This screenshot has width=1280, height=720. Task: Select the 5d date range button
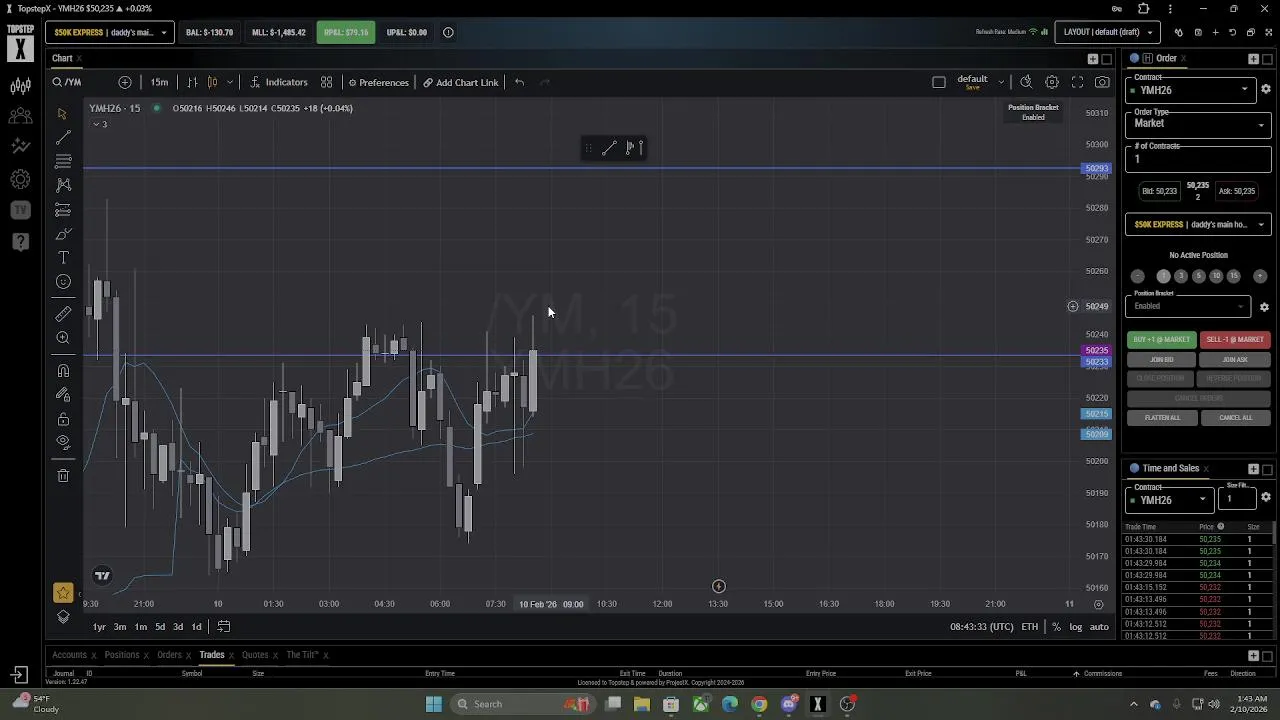tap(160, 627)
